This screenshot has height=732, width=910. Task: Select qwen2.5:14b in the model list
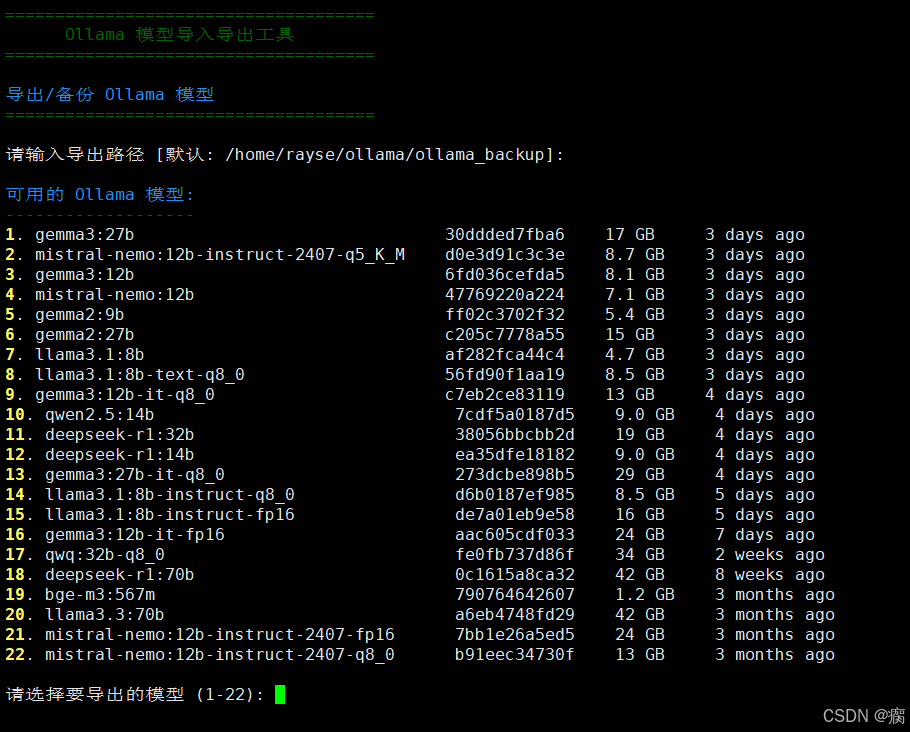click(x=100, y=414)
